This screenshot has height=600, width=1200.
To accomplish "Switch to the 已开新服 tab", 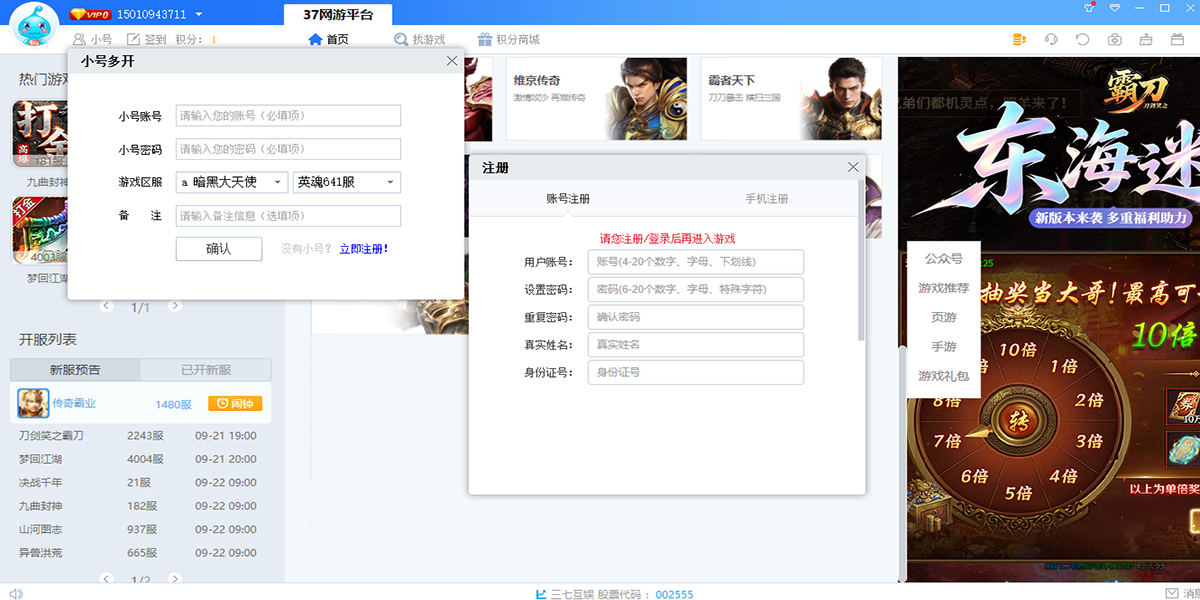I will tap(206, 370).
